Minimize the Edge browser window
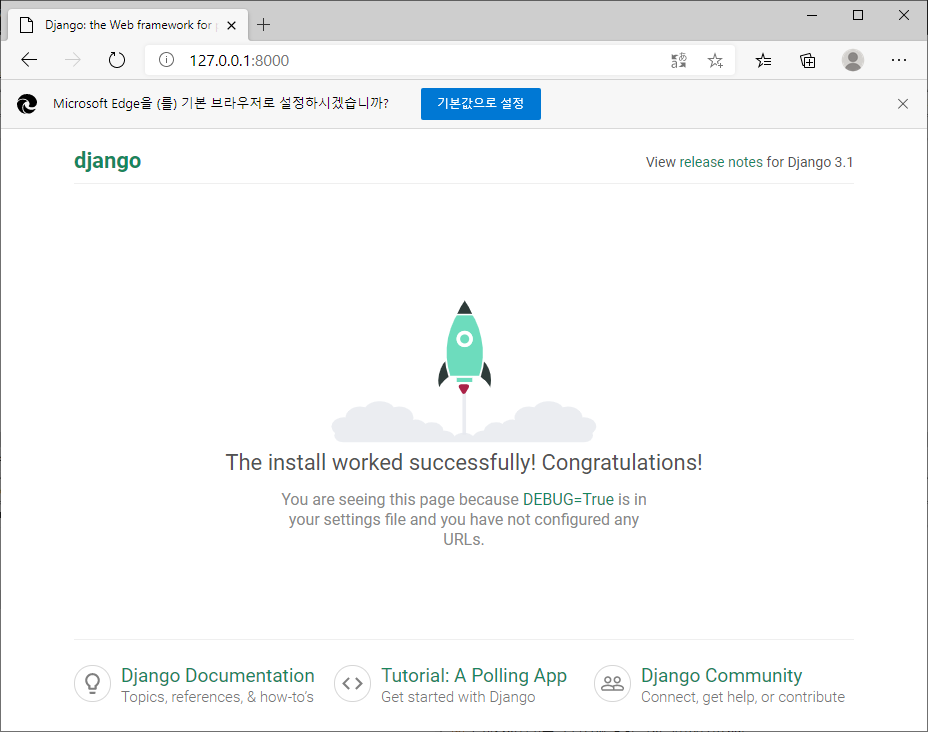This screenshot has height=732, width=928. pos(812,15)
